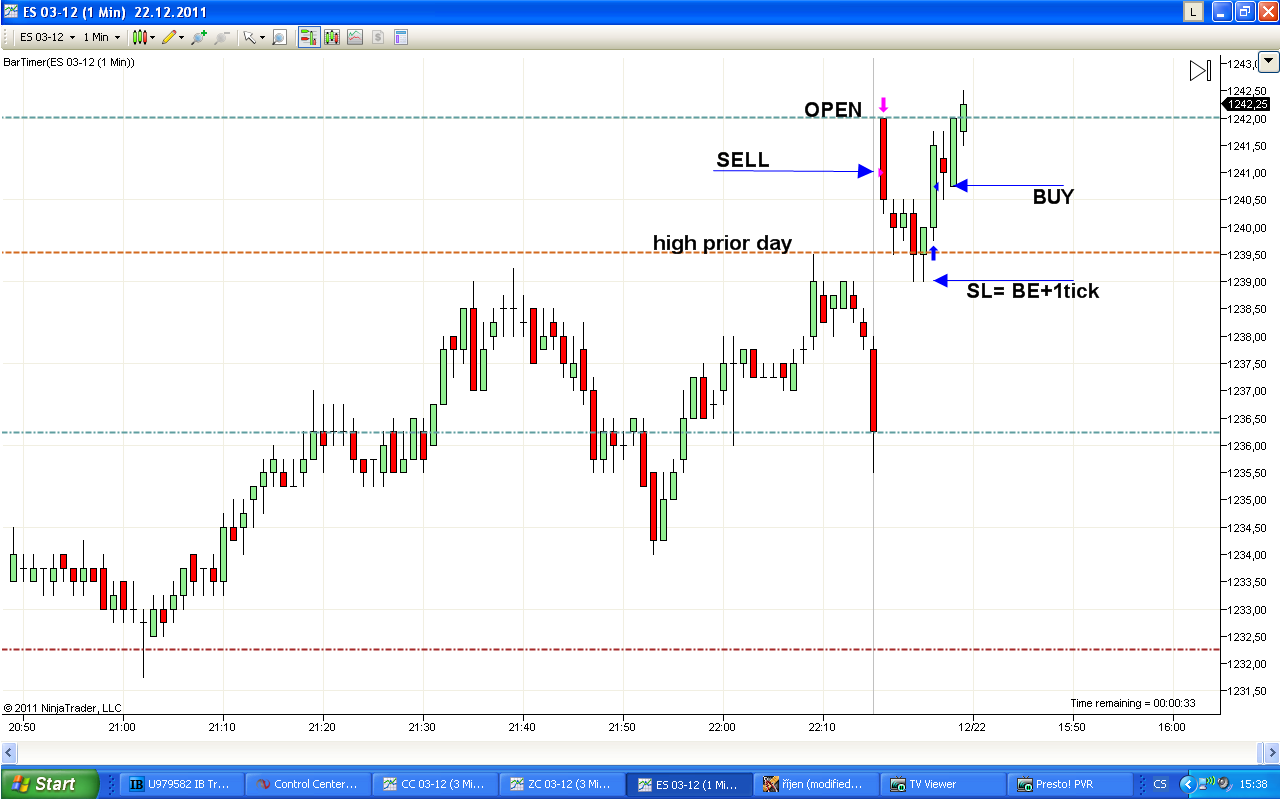Open the pencil drawing tools menu
1280x800 pixels.
click(x=172, y=37)
